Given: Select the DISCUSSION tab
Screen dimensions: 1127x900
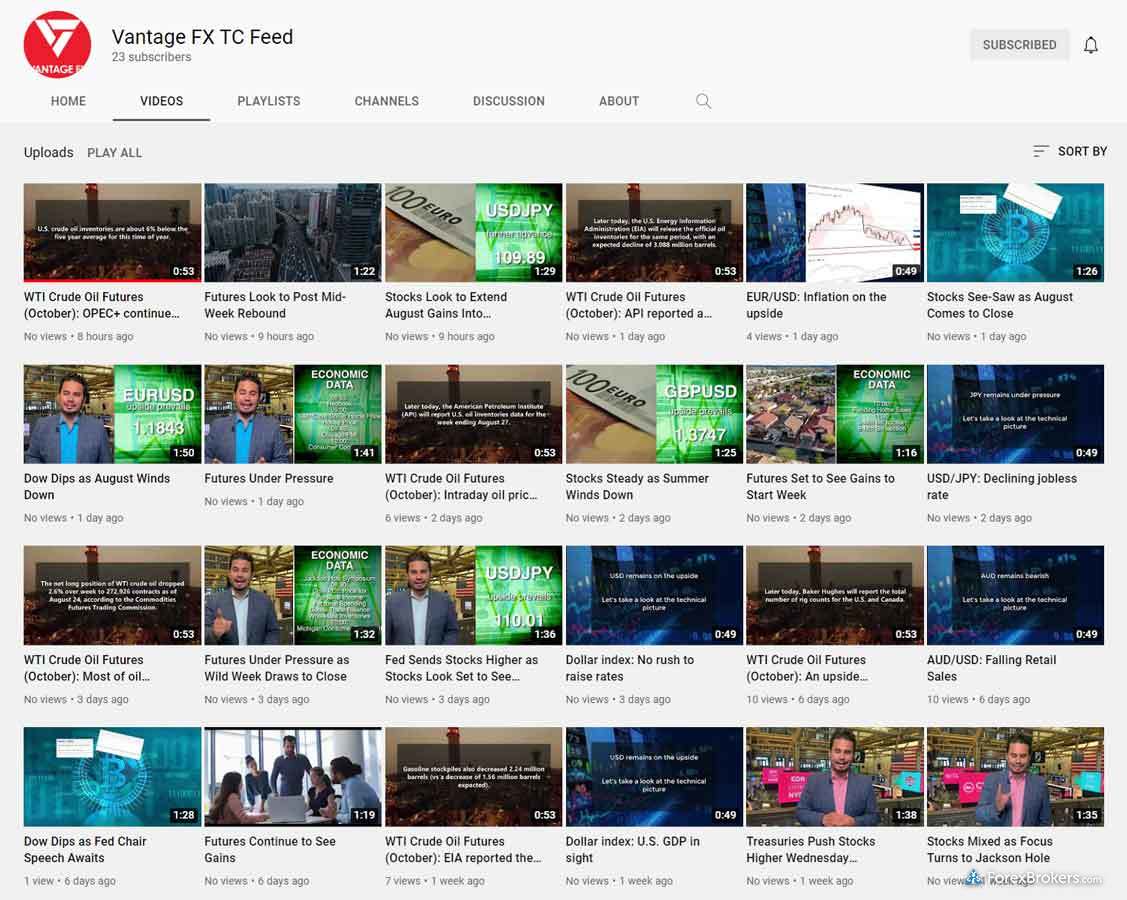Looking at the screenshot, I should point(508,101).
